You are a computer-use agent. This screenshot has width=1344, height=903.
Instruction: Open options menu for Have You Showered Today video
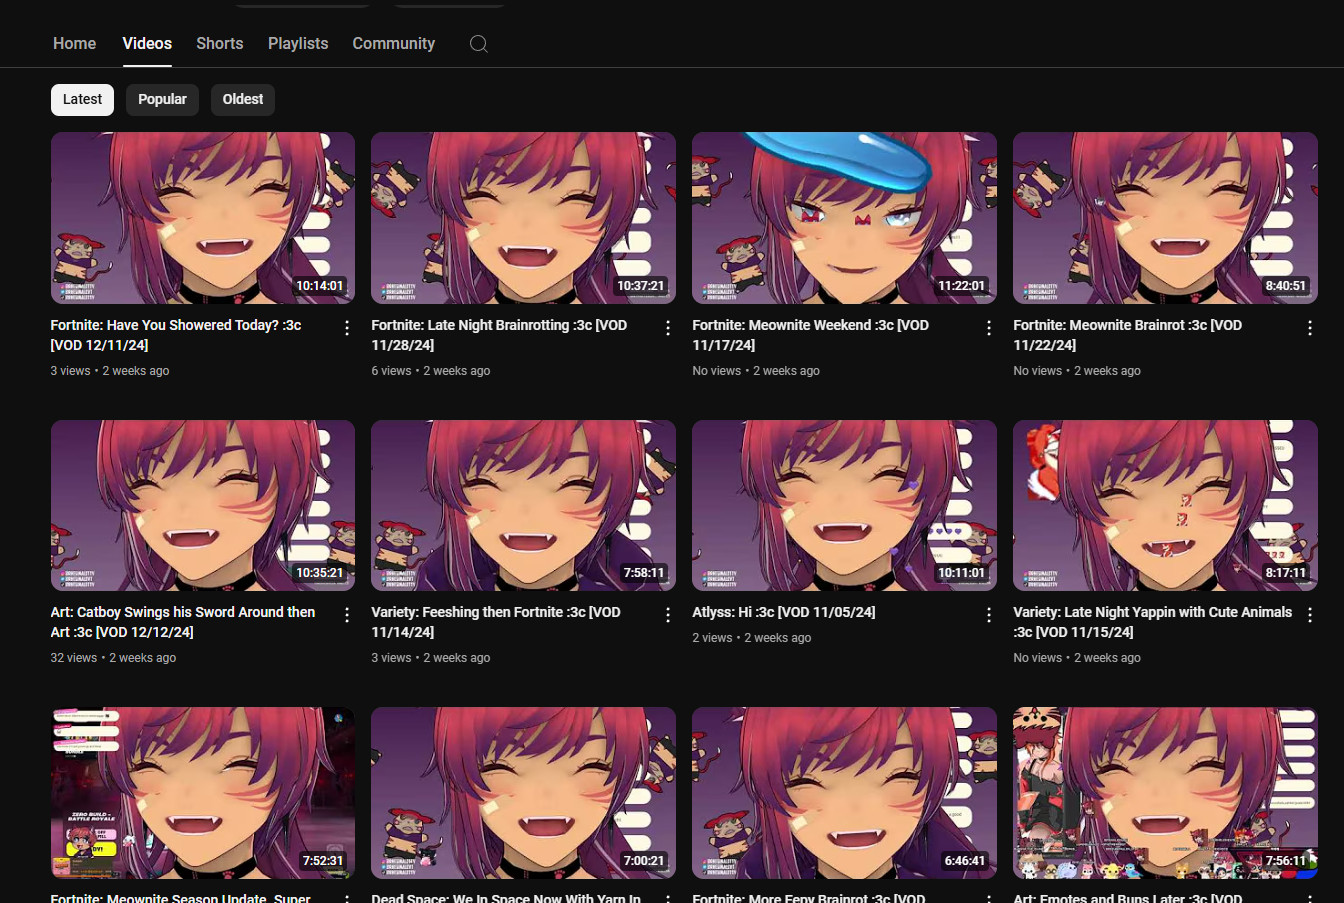tap(347, 328)
